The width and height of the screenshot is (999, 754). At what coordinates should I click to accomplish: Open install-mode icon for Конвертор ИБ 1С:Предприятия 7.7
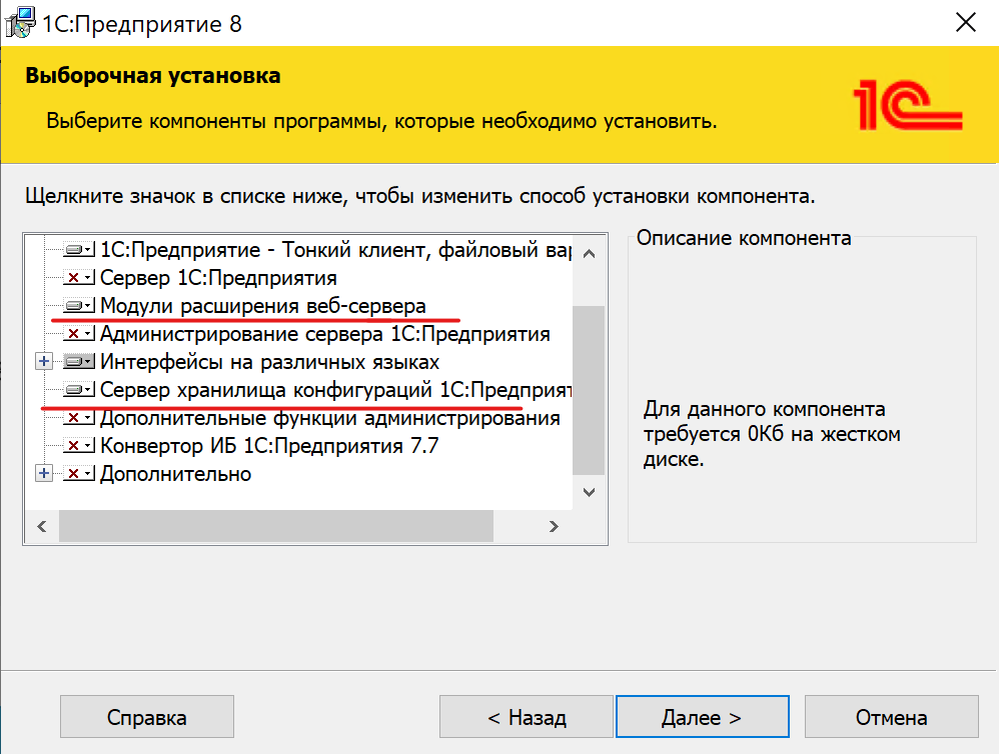pos(79,446)
